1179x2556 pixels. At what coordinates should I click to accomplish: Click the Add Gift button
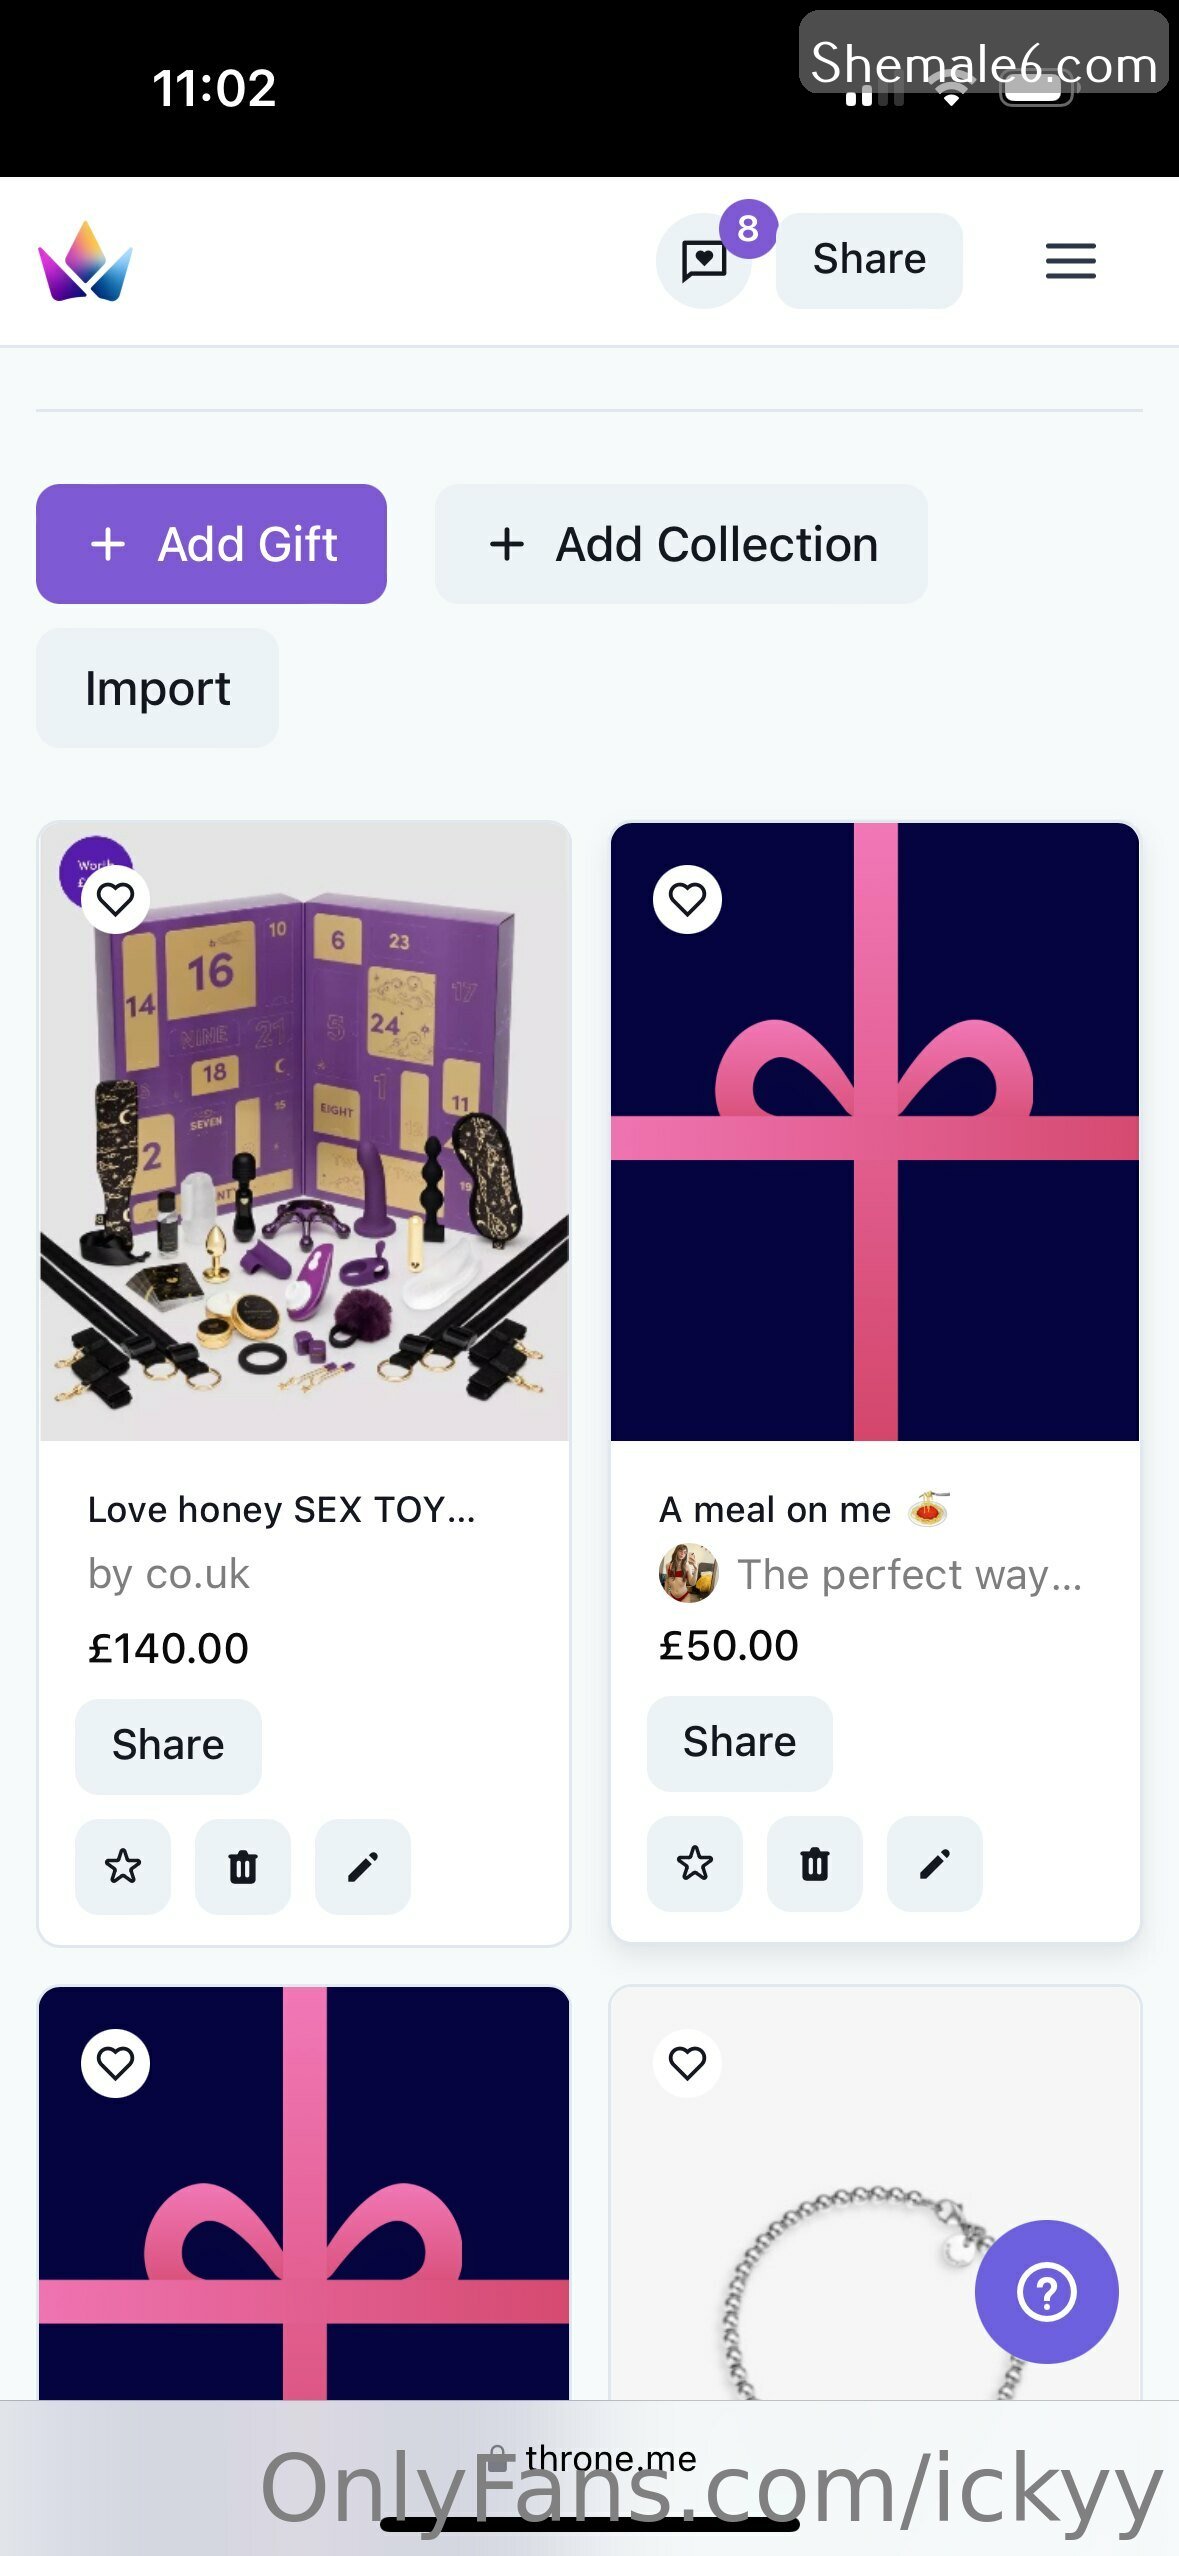[x=211, y=544]
